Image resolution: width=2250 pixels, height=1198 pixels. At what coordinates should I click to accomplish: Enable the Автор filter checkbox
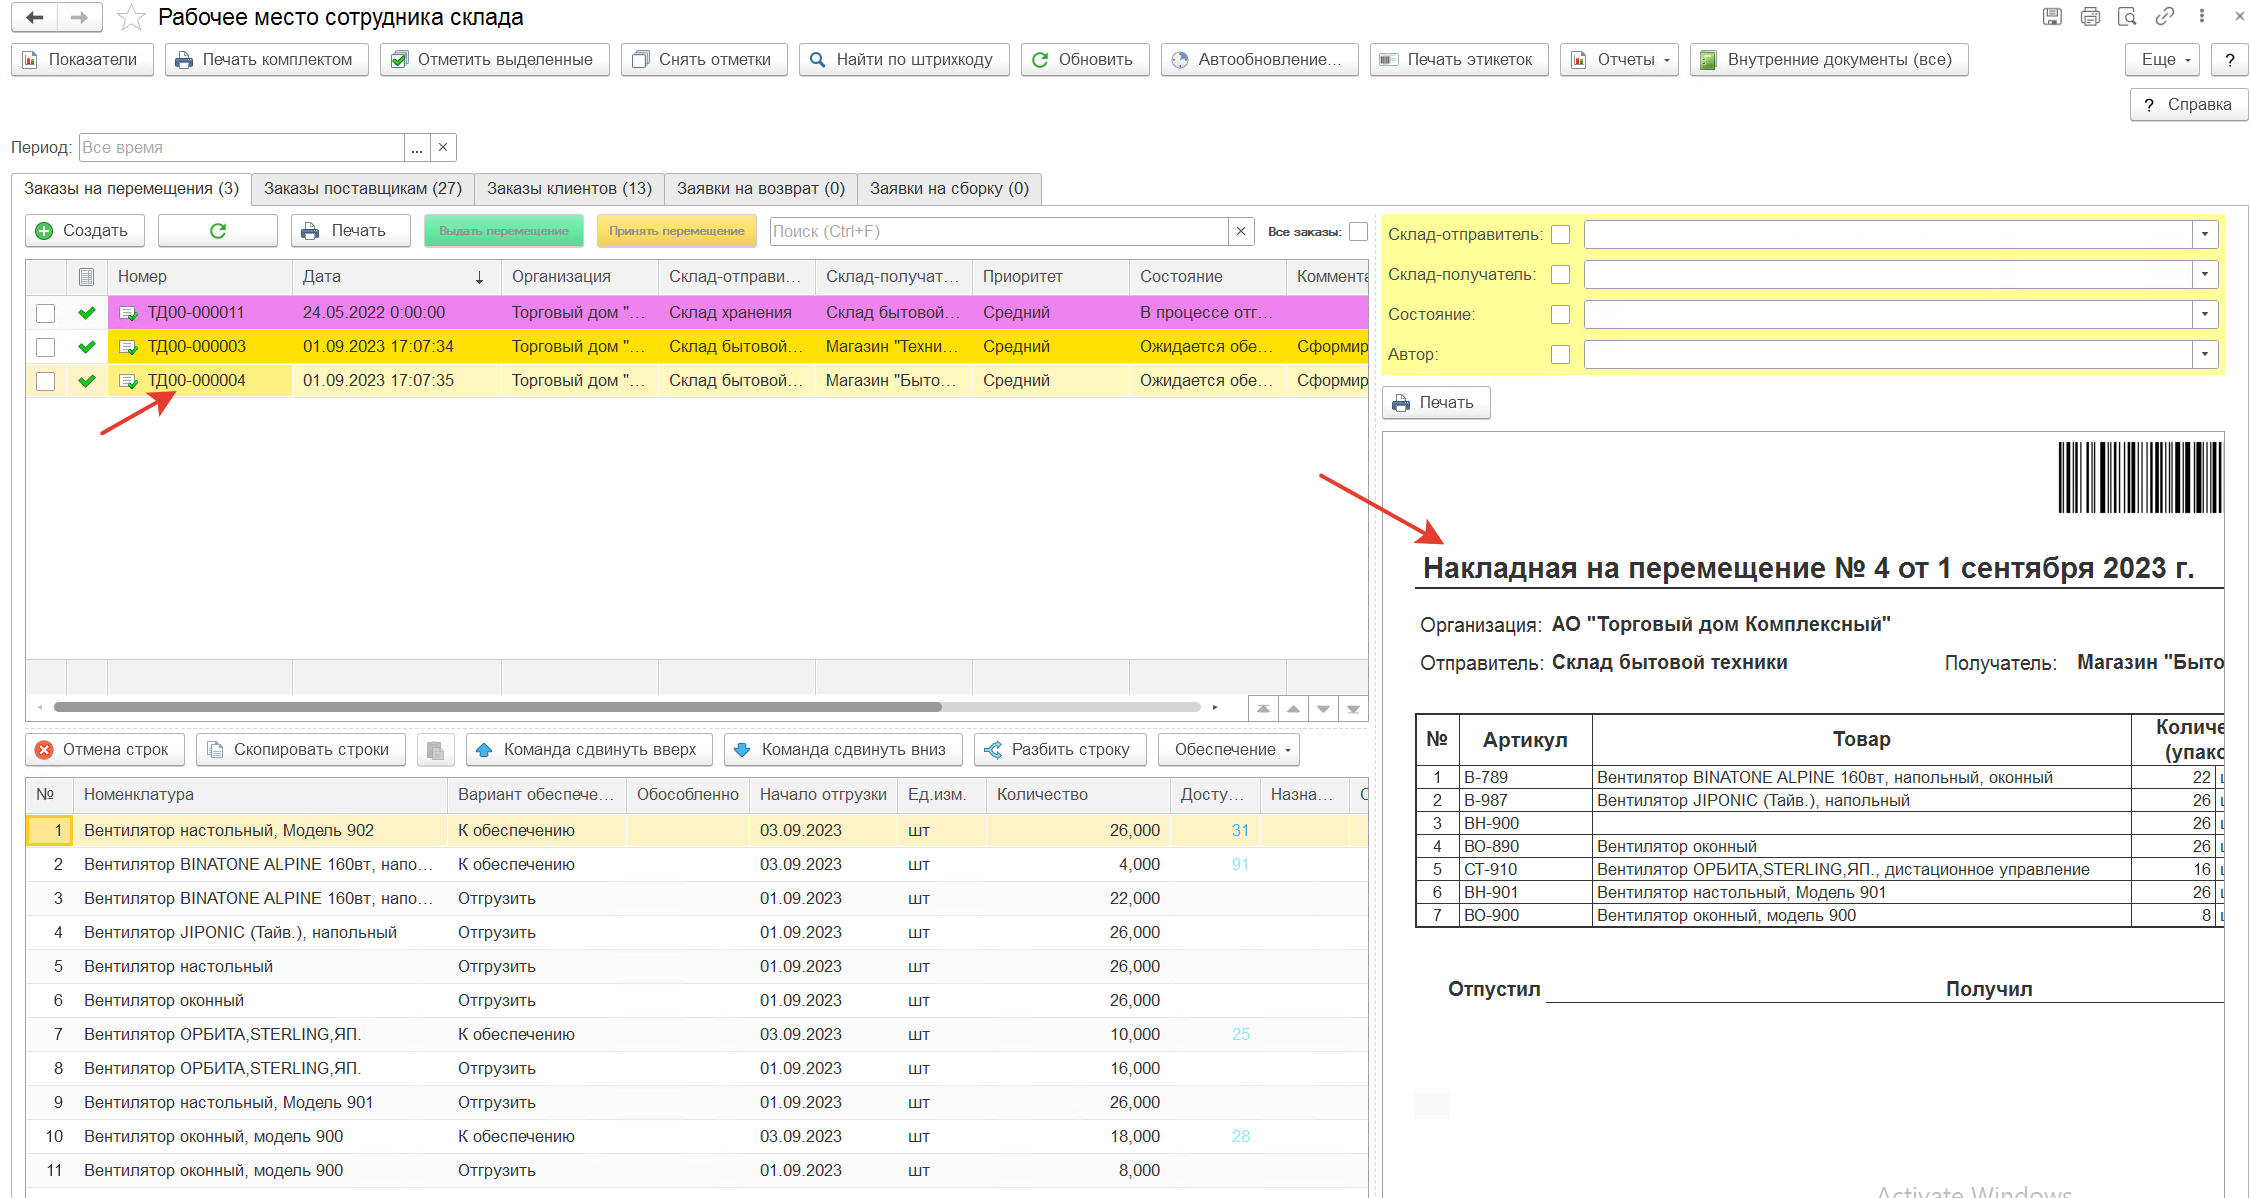point(1560,355)
